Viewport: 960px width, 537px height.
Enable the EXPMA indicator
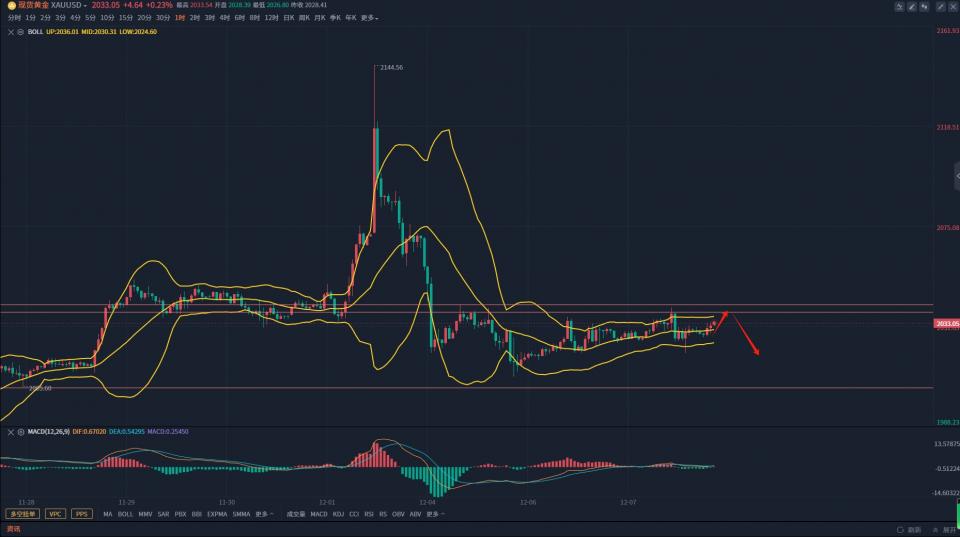pos(217,514)
